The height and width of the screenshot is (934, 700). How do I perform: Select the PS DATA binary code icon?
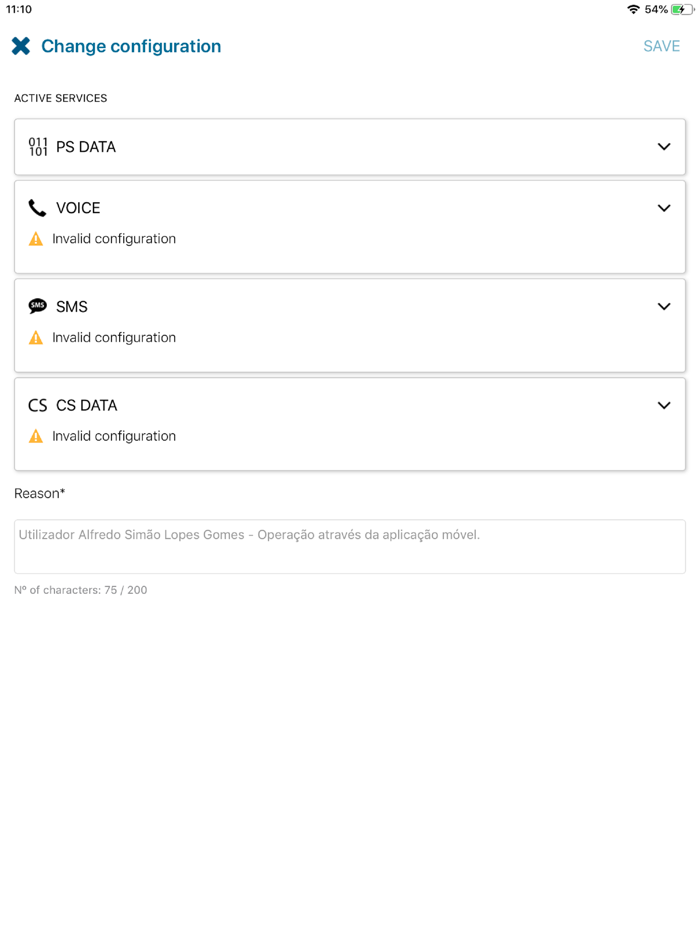click(37, 147)
